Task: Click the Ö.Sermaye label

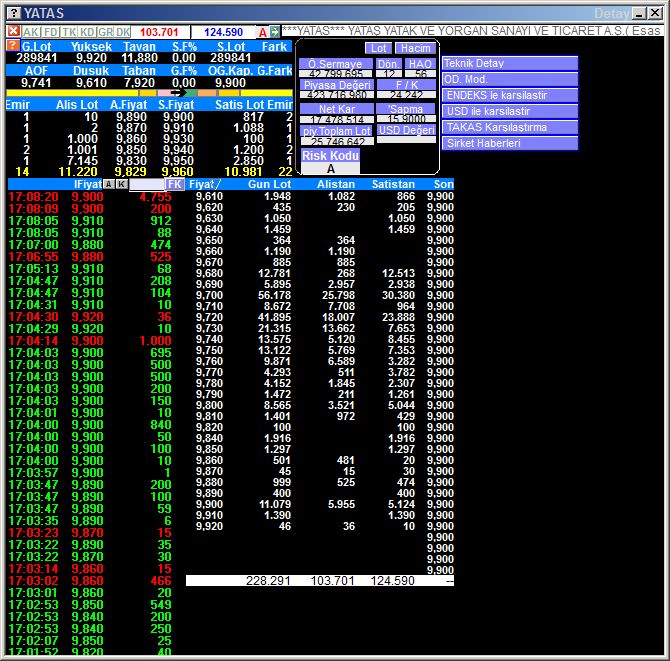Action: point(335,64)
